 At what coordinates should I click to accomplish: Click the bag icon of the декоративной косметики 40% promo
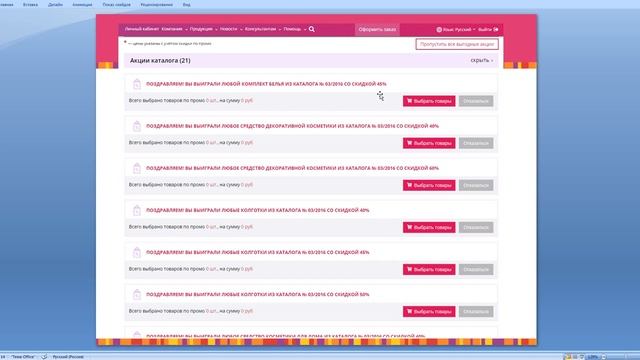137,126
